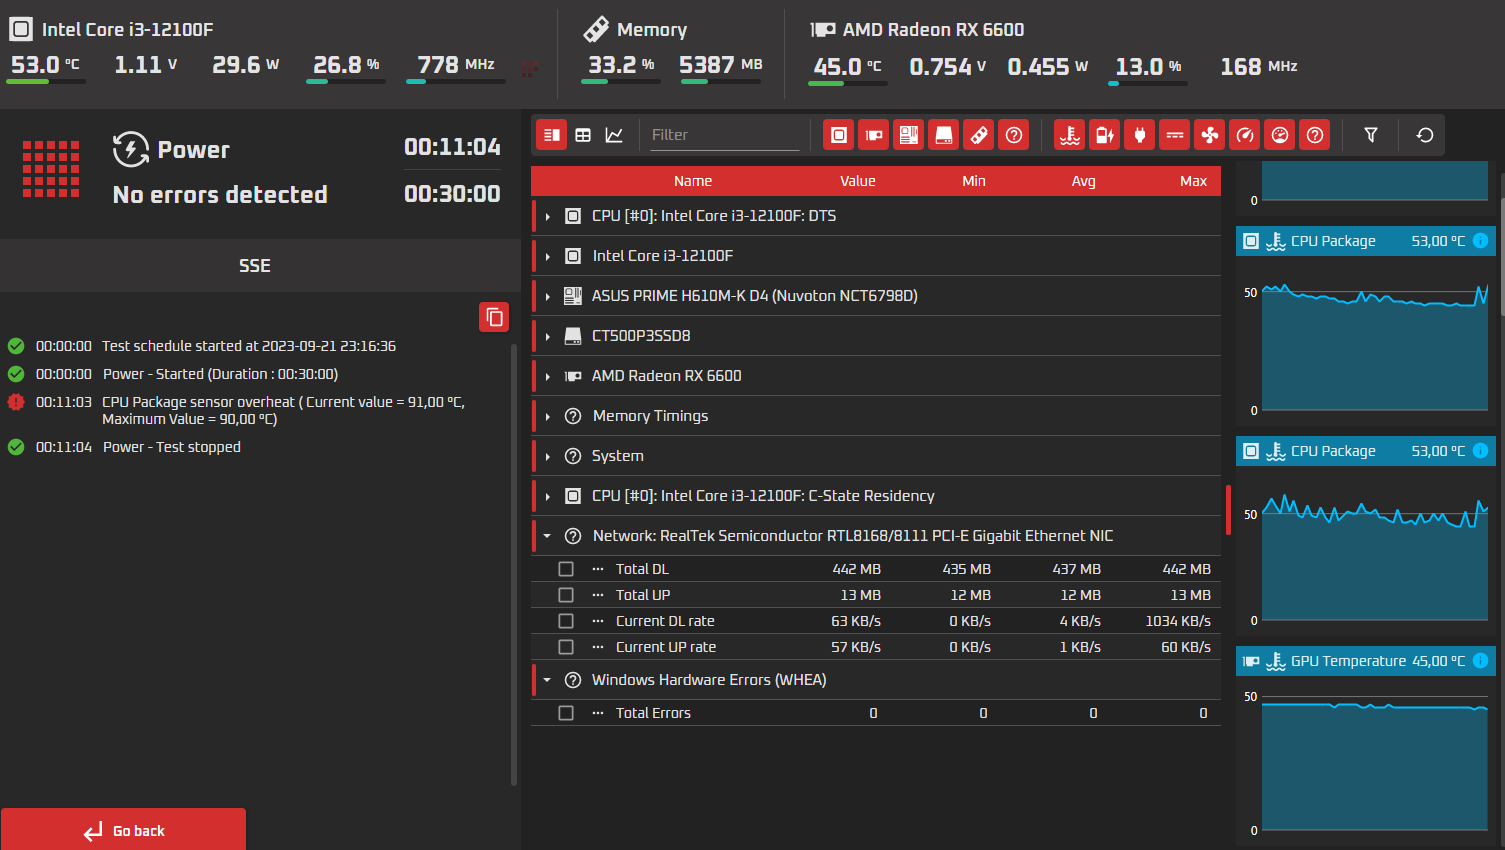Expand the AMD Radeon RX 6600 sensor group

tap(548, 376)
